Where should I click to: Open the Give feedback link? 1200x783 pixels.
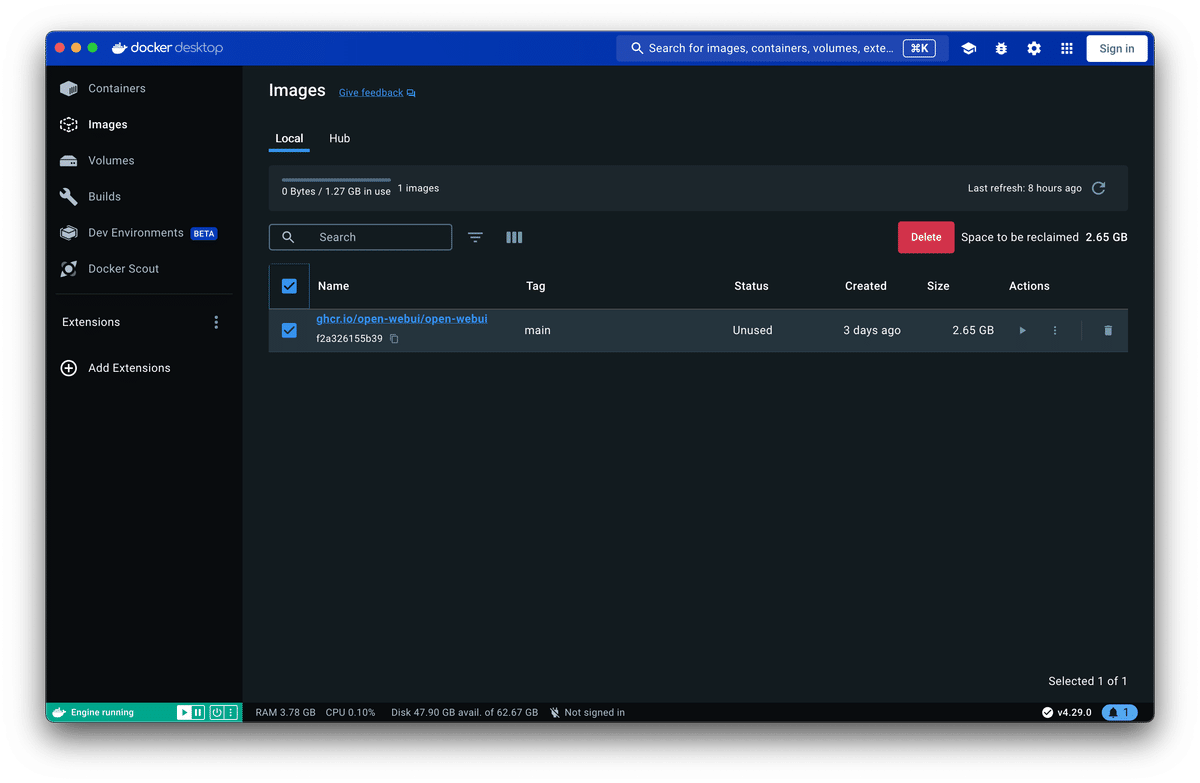tap(377, 93)
